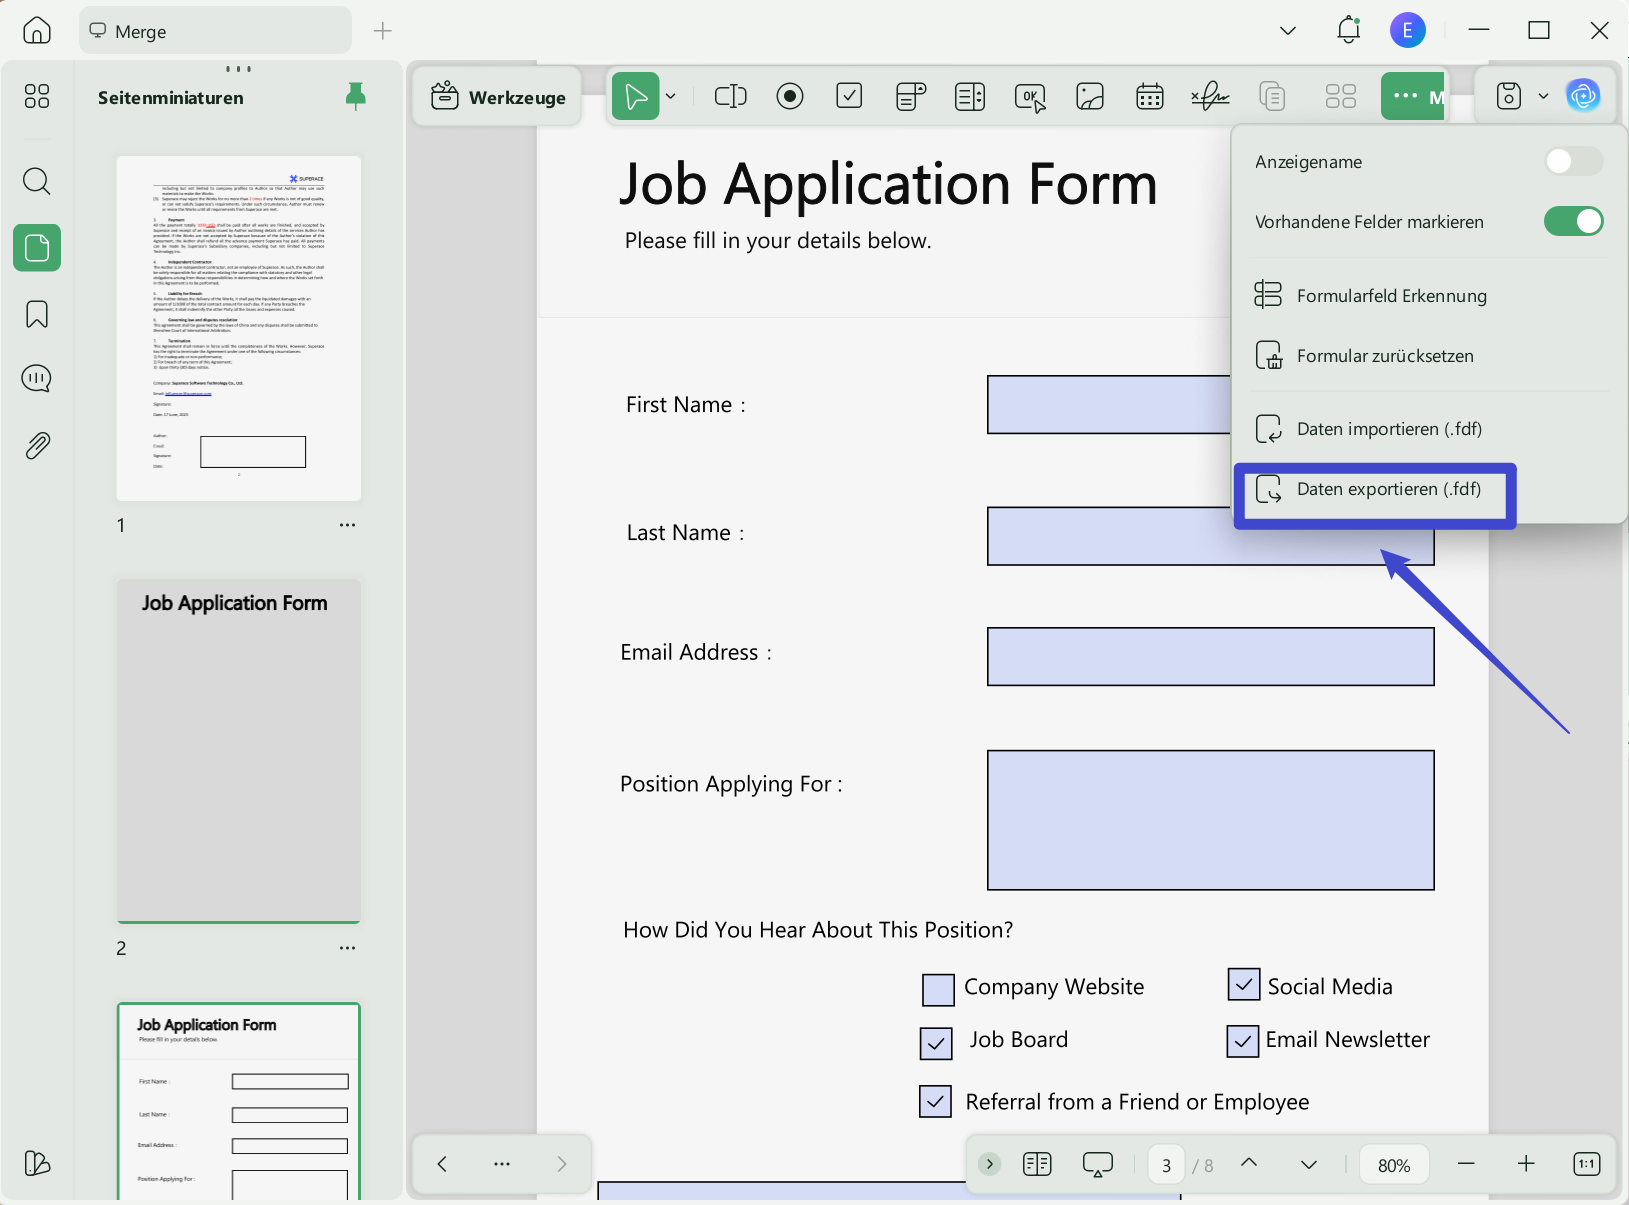Add a dropdown combo box field
This screenshot has height=1205, width=1629.
click(x=910, y=96)
